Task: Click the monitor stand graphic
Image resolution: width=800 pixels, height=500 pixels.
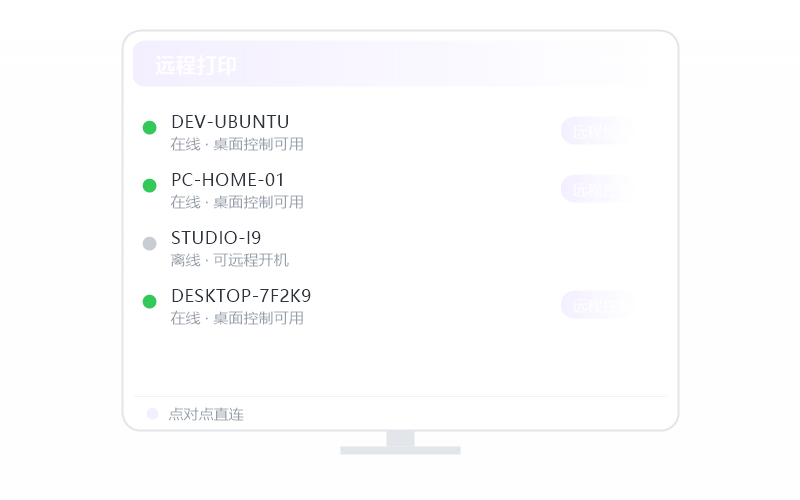Action: [401, 442]
